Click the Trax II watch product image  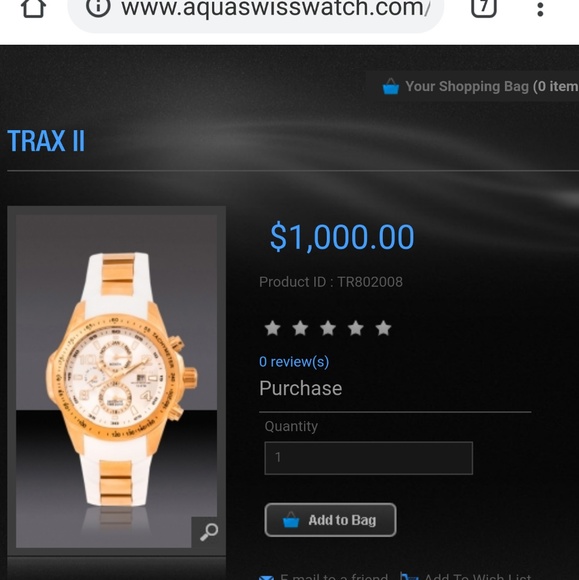point(117,381)
